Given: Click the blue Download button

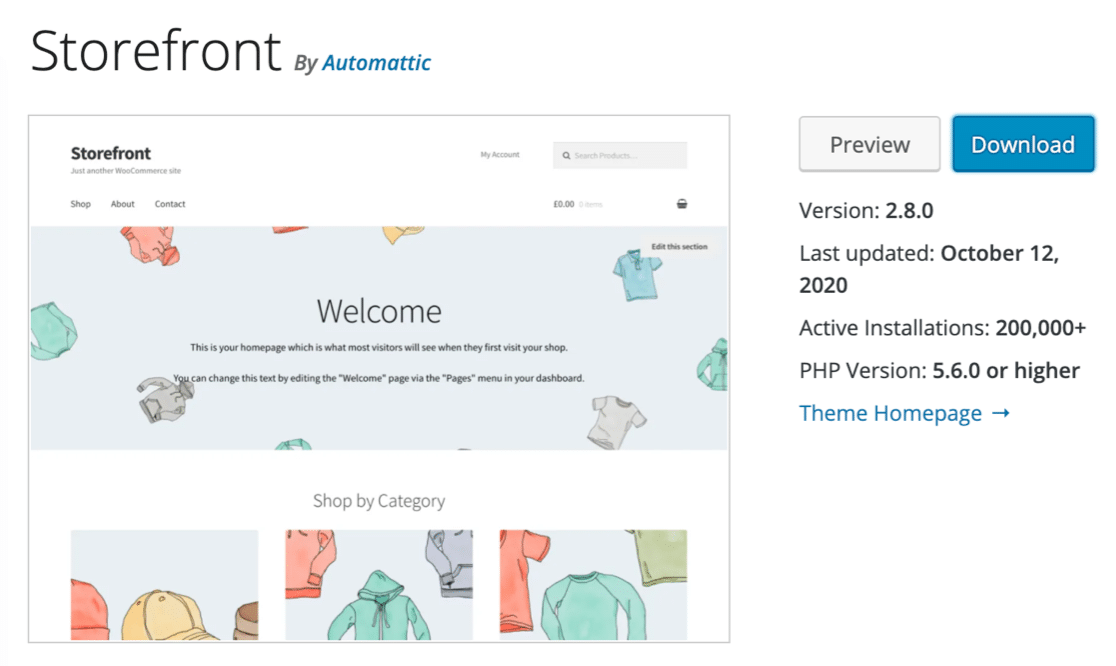Looking at the screenshot, I should [1023, 144].
